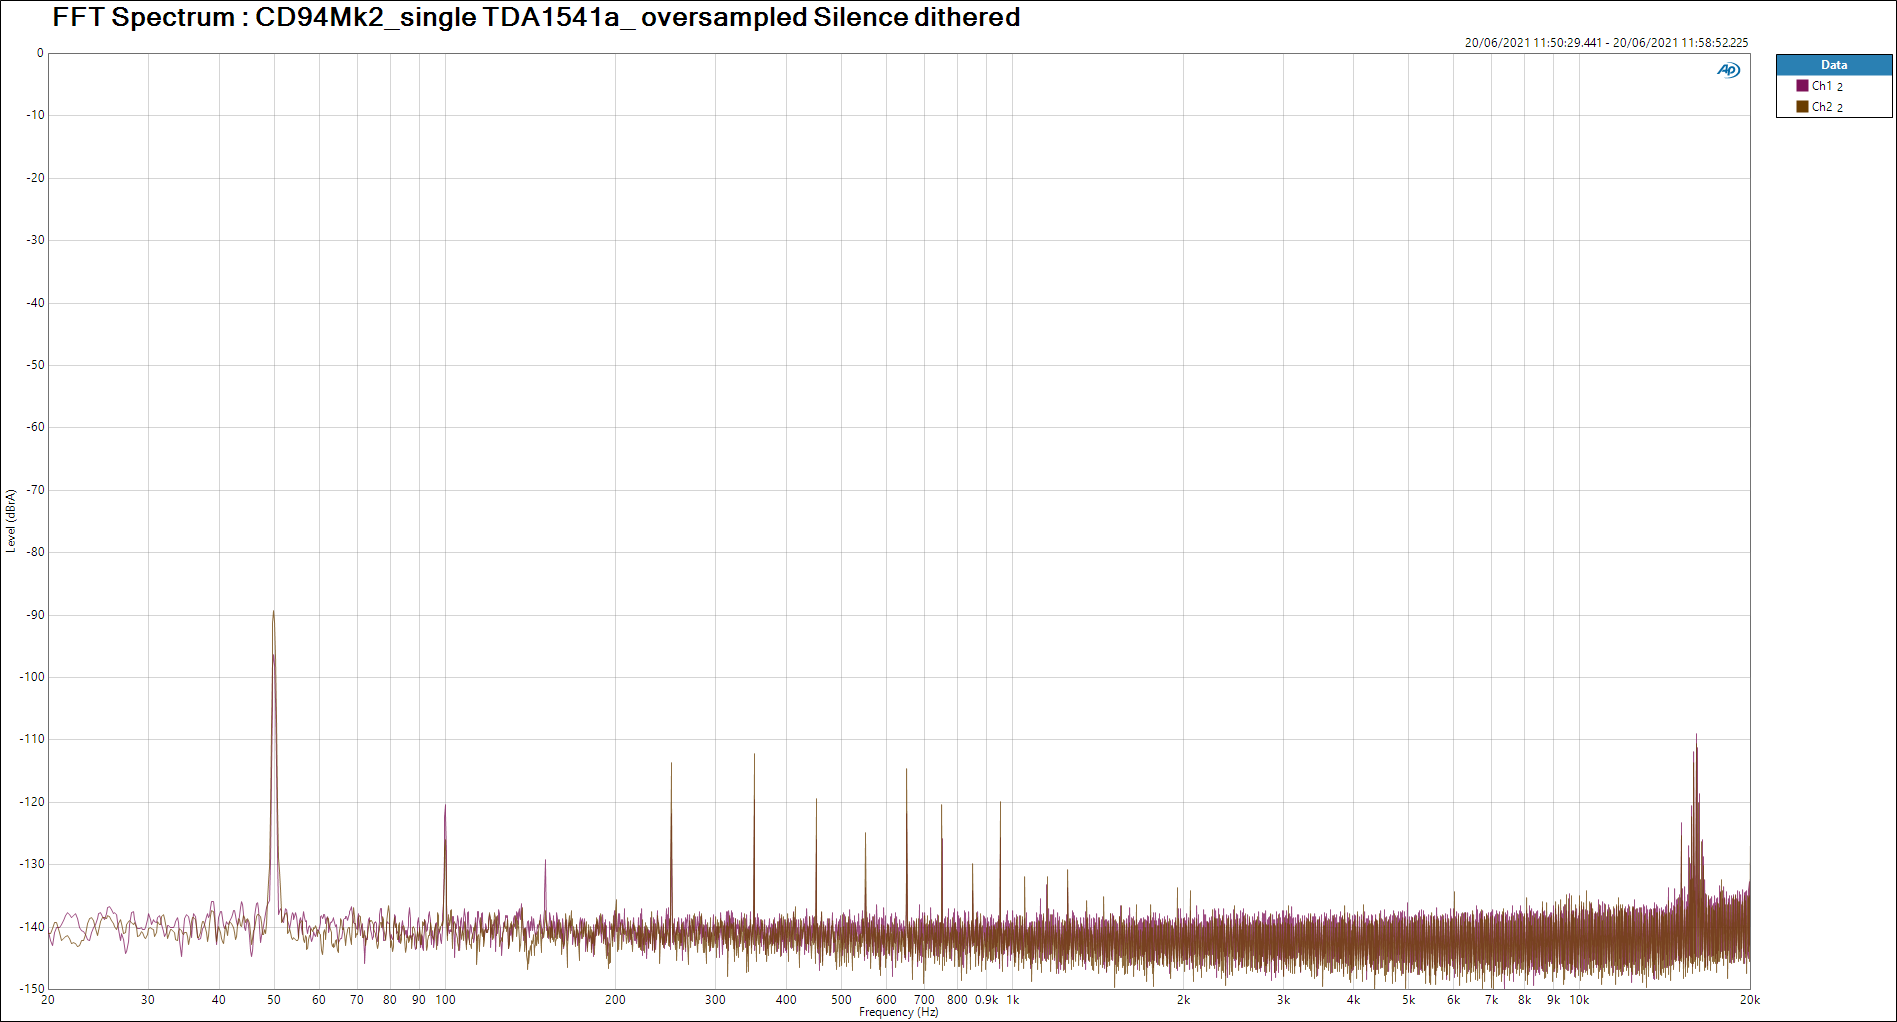
Task: Click the 1k tick label on frequency axis
Action: [1013, 1000]
